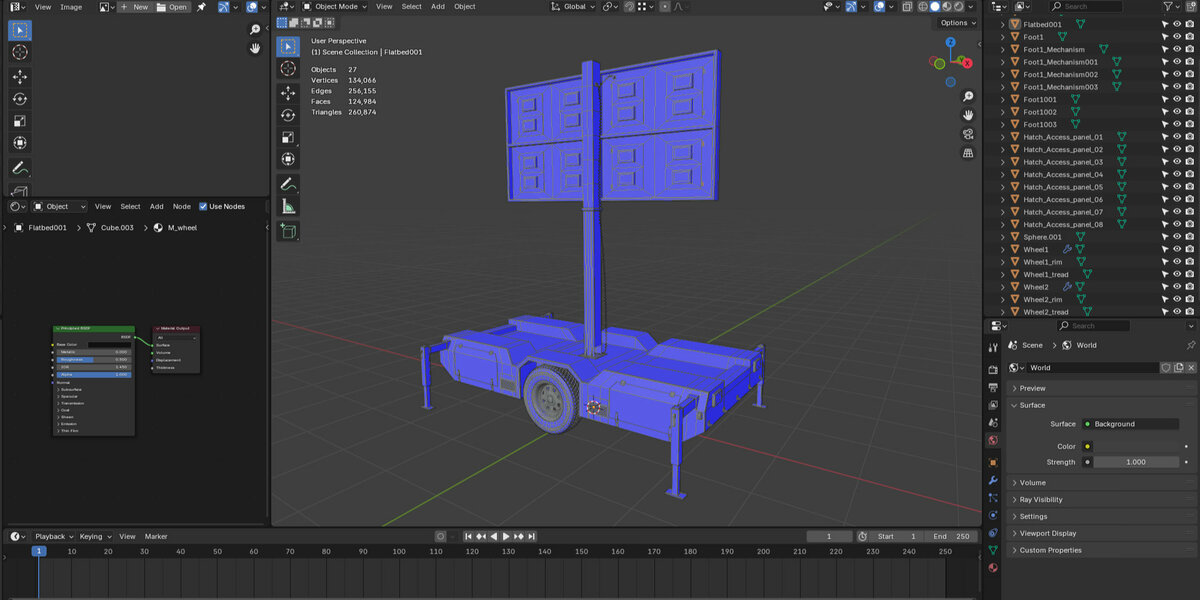
Task: Activate Select Box tool in image editor
Action: 20,30
